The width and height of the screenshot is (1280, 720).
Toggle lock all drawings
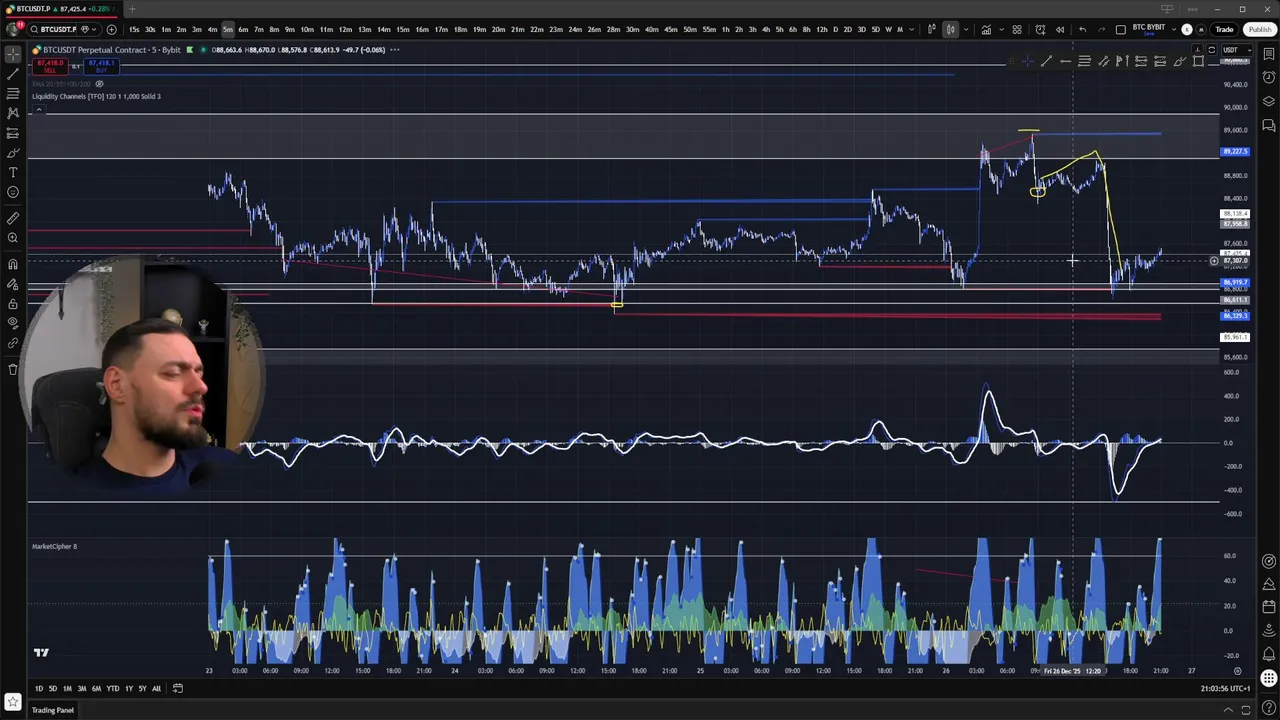click(13, 304)
